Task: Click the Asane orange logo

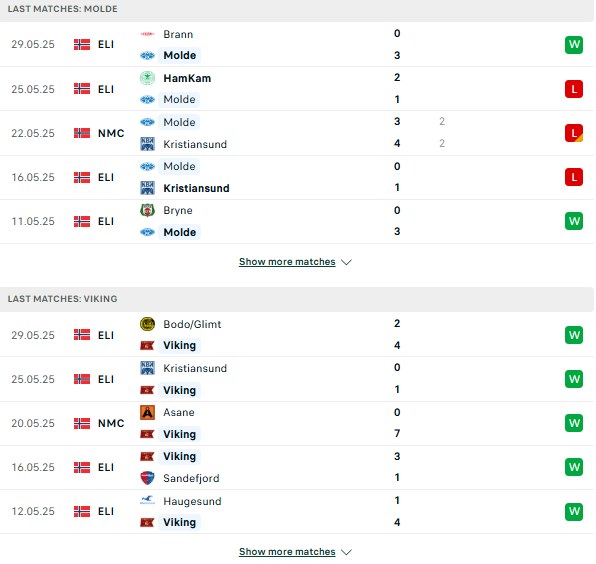Action: (x=147, y=412)
